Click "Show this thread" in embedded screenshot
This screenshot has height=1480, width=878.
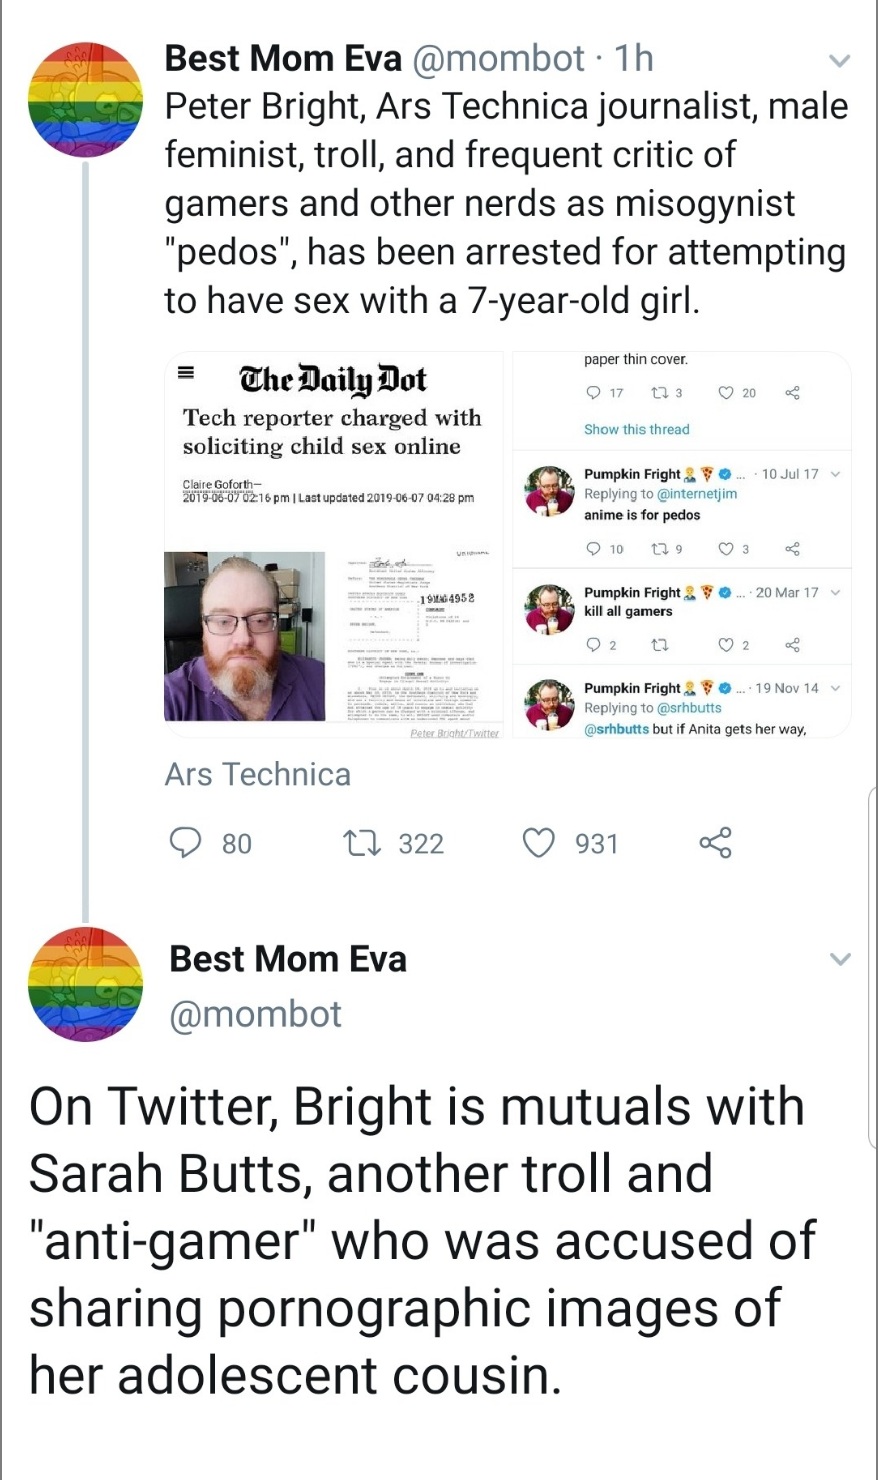click(x=637, y=429)
